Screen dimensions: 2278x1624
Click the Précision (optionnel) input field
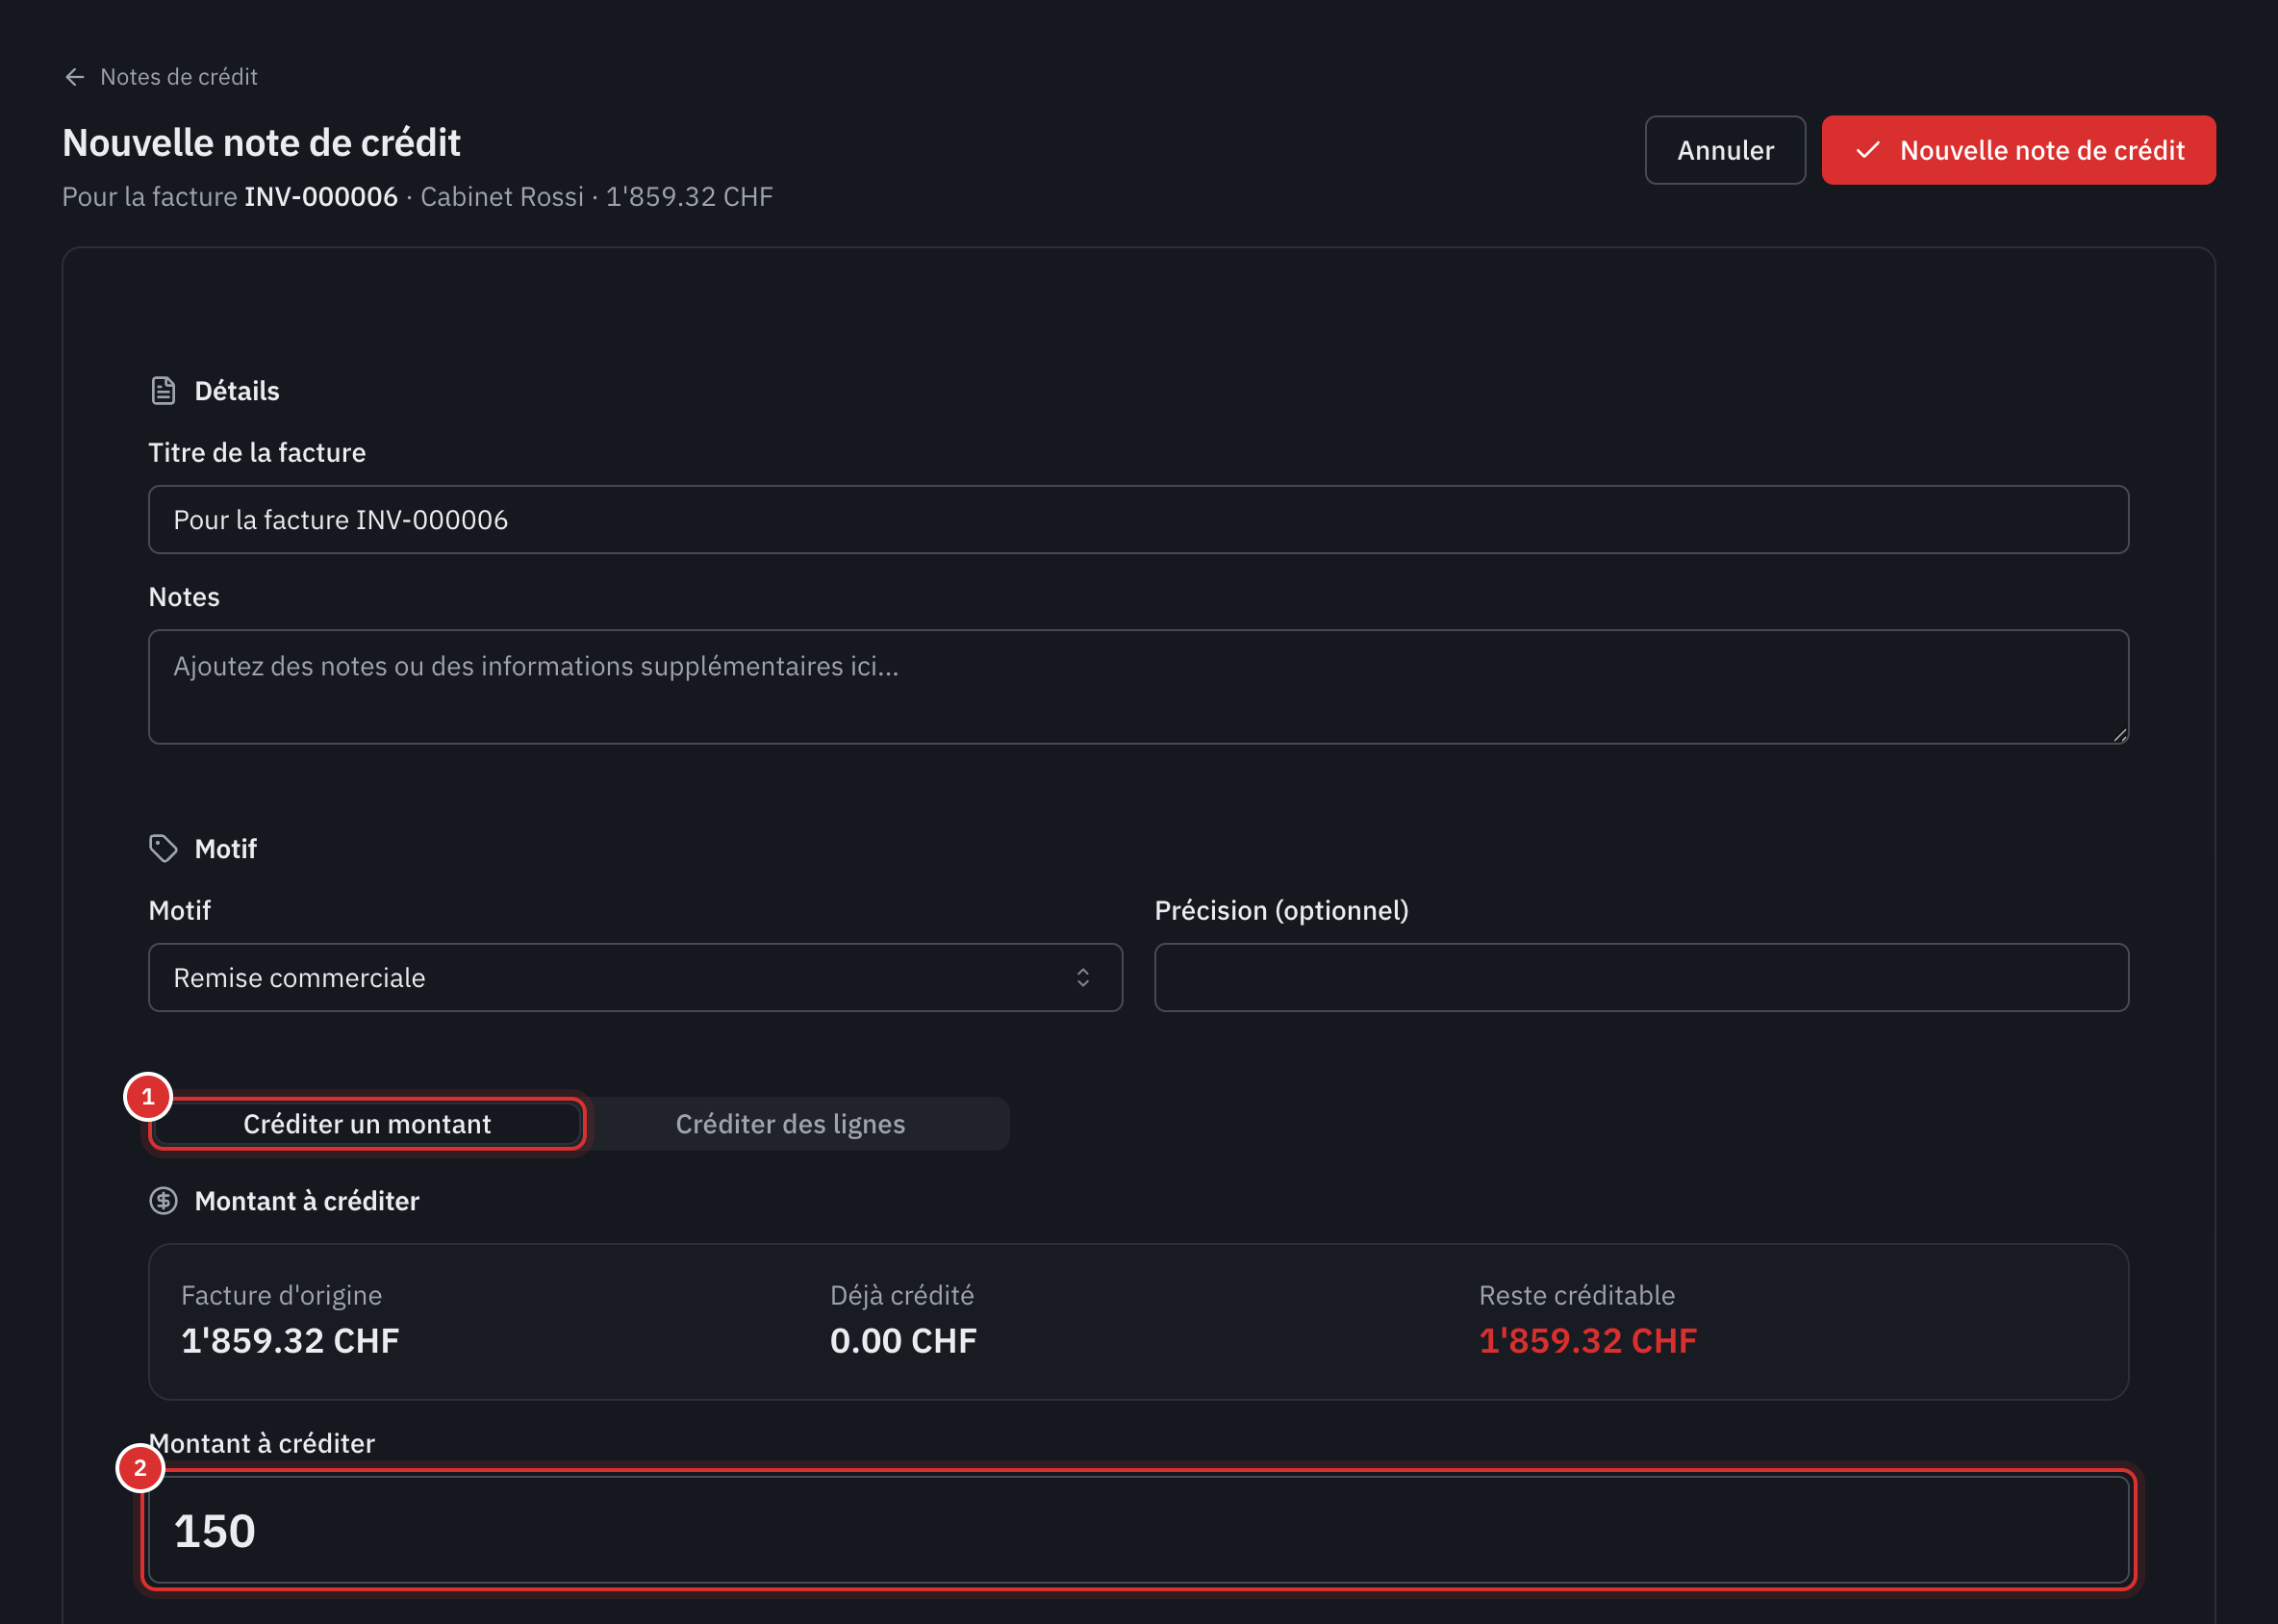(1641, 978)
